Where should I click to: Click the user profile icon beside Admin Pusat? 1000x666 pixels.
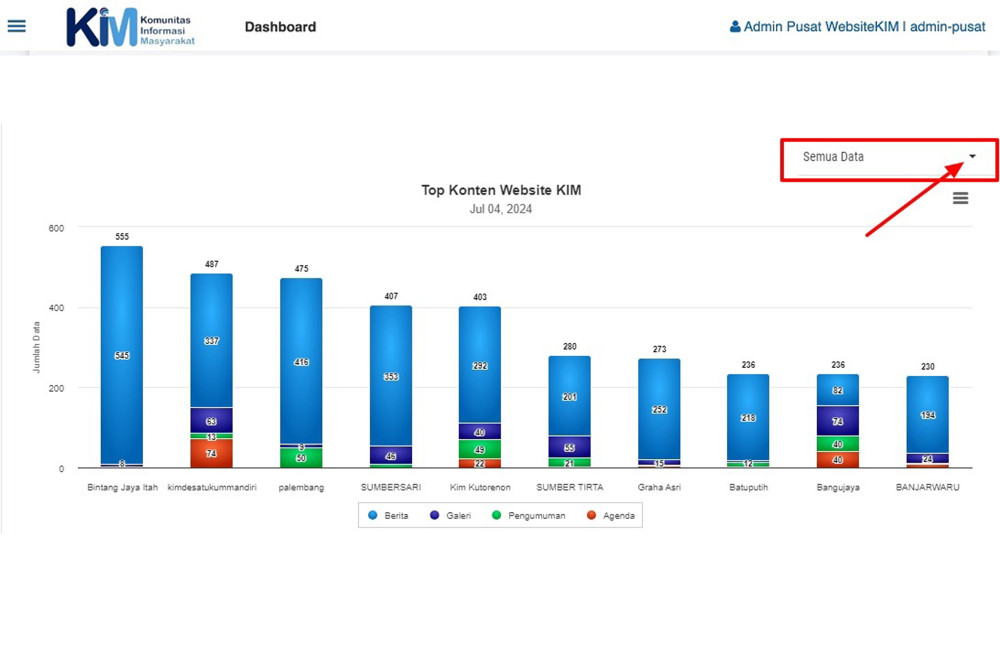(735, 27)
